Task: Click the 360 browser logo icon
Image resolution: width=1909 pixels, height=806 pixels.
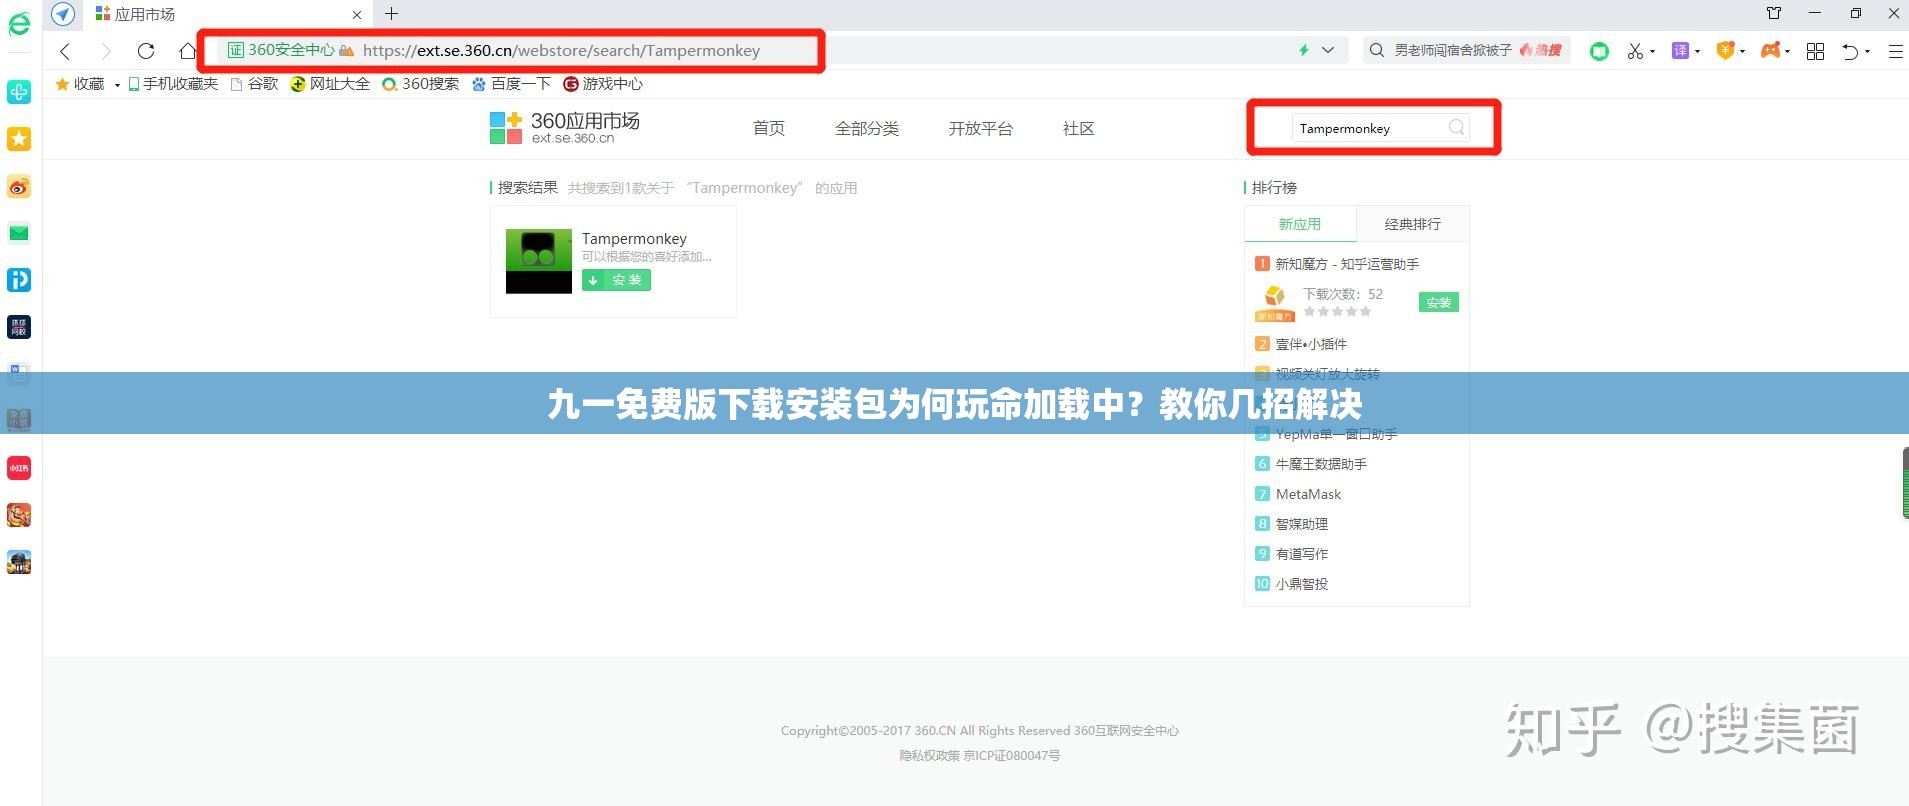Action: point(19,24)
